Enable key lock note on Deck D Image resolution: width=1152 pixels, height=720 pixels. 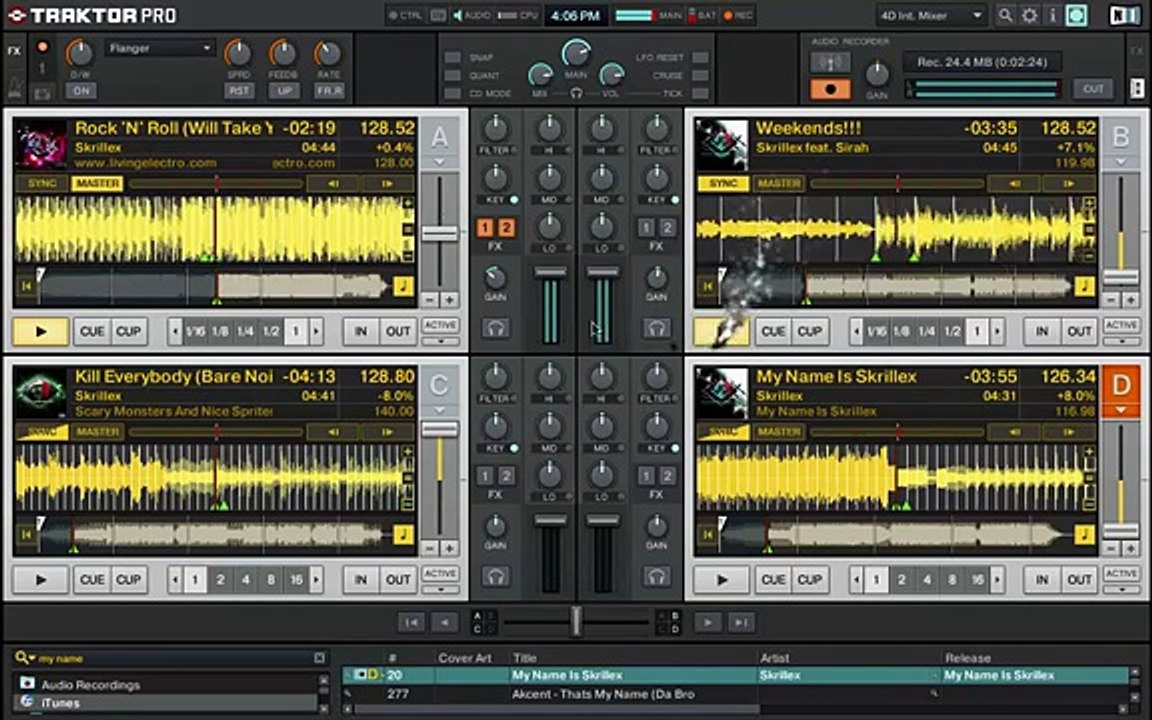tap(1084, 534)
